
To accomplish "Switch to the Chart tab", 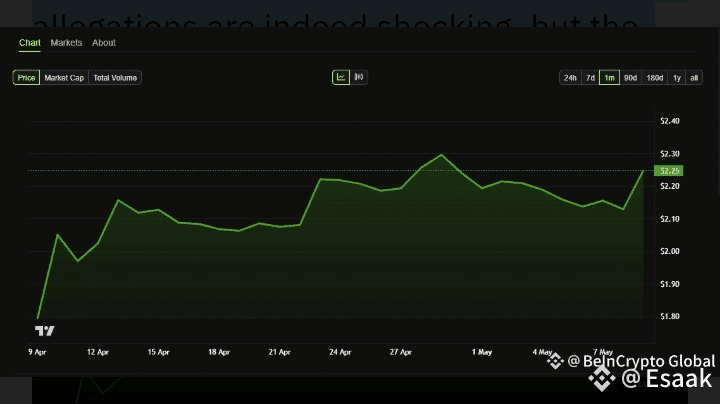I will tap(29, 43).
